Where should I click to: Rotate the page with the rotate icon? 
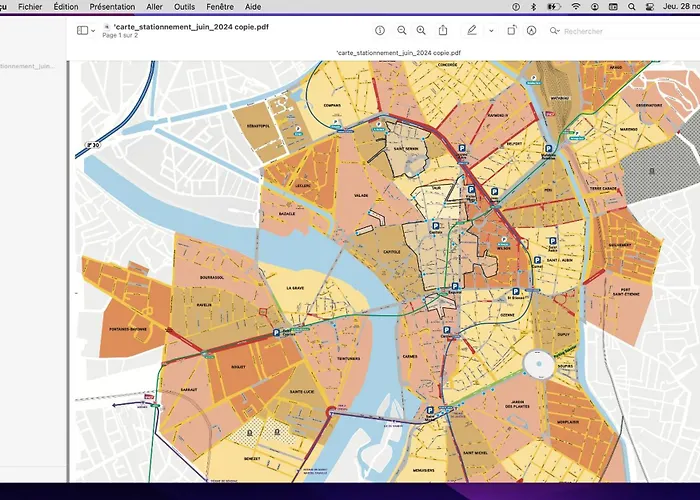tap(511, 31)
